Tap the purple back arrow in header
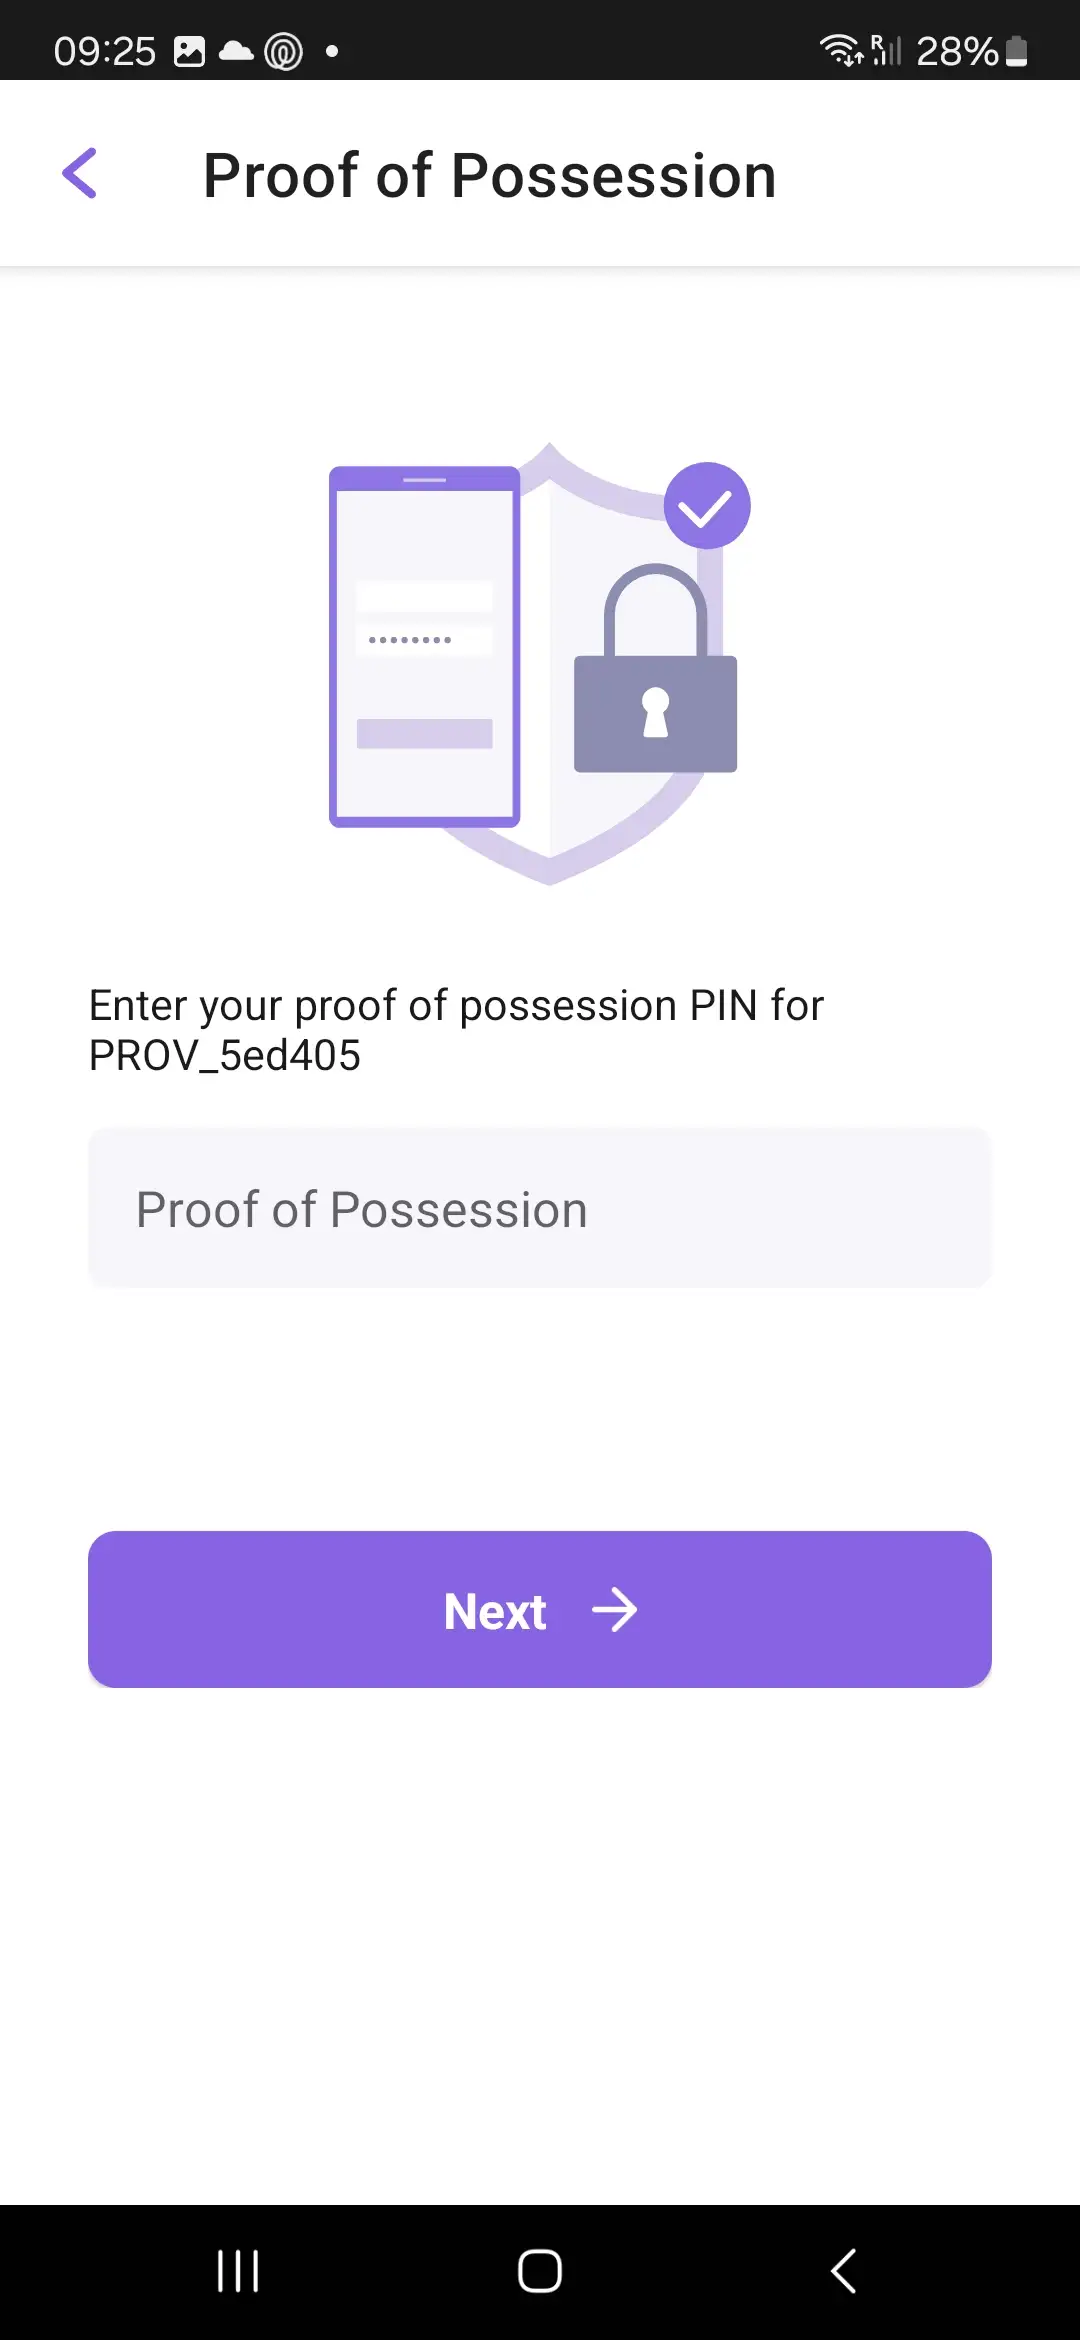This screenshot has width=1080, height=2340. pos(80,174)
